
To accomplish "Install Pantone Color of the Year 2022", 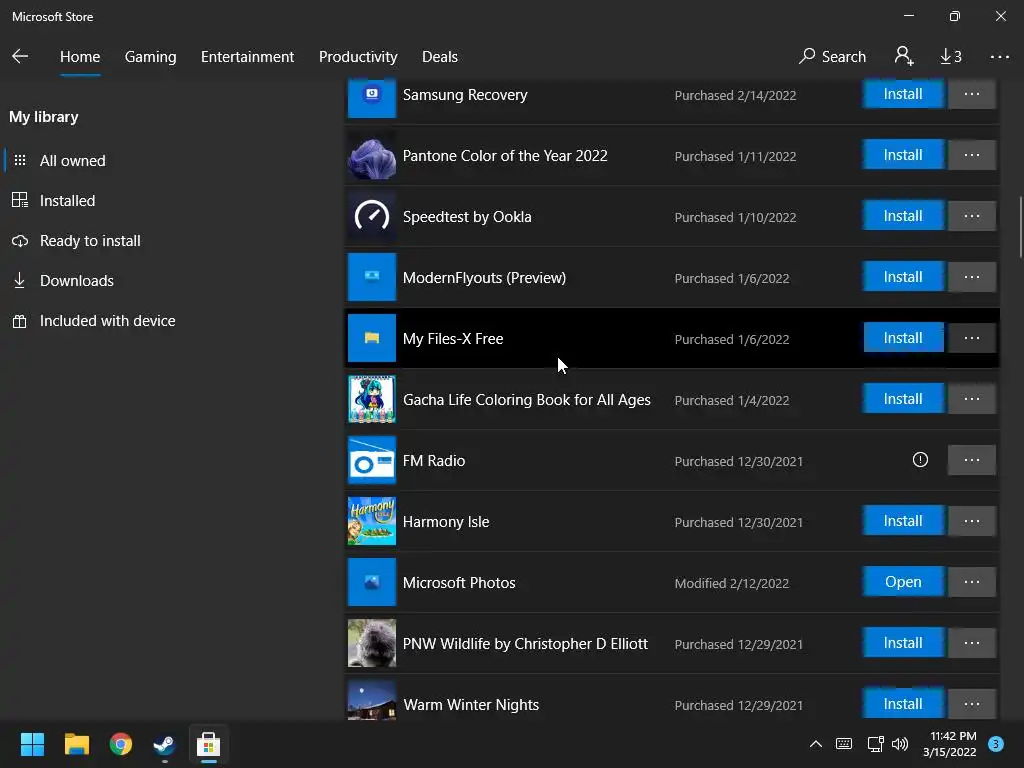I will point(903,155).
